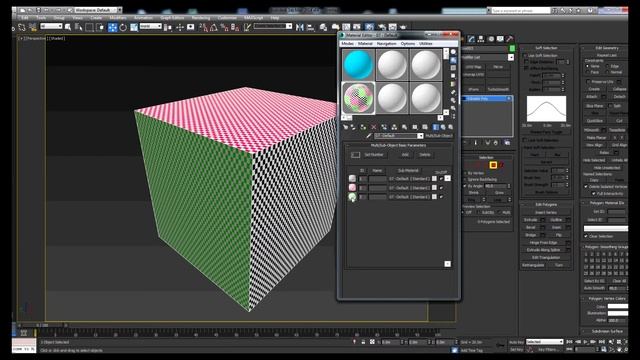Screen dimensions: 640x360
Task: Open the Options menu in Material Editor
Action: (x=408, y=43)
